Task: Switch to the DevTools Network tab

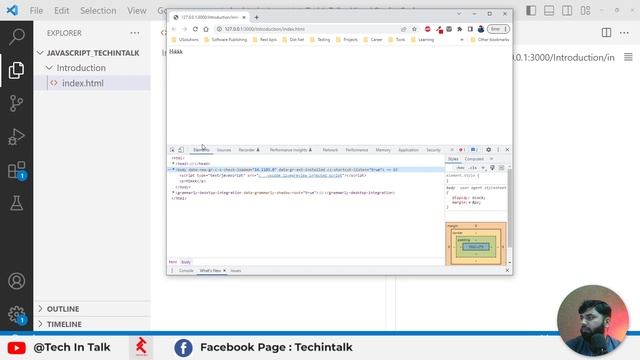Action: click(x=330, y=150)
